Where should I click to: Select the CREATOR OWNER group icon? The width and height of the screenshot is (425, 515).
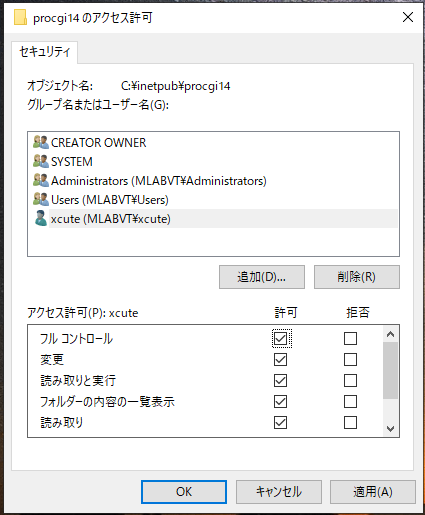(41, 142)
